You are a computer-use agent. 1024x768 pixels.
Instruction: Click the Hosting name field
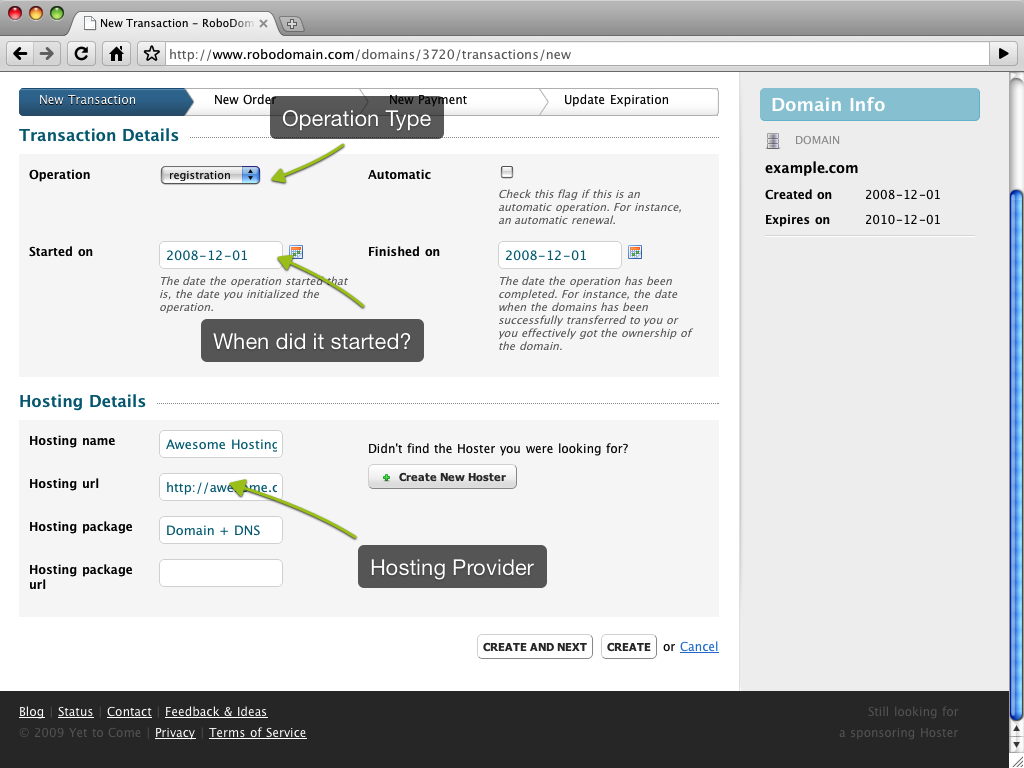click(221, 444)
